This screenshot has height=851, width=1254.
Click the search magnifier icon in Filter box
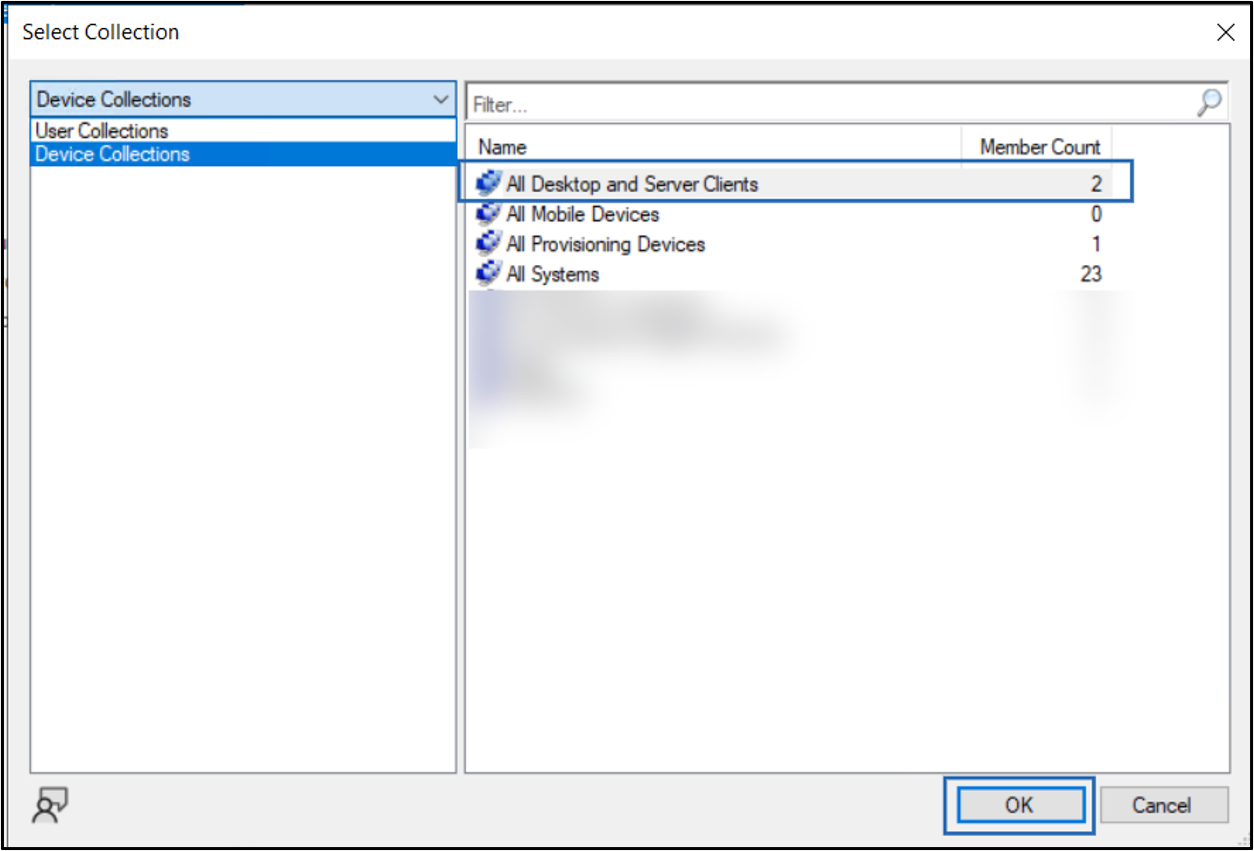coord(1209,102)
